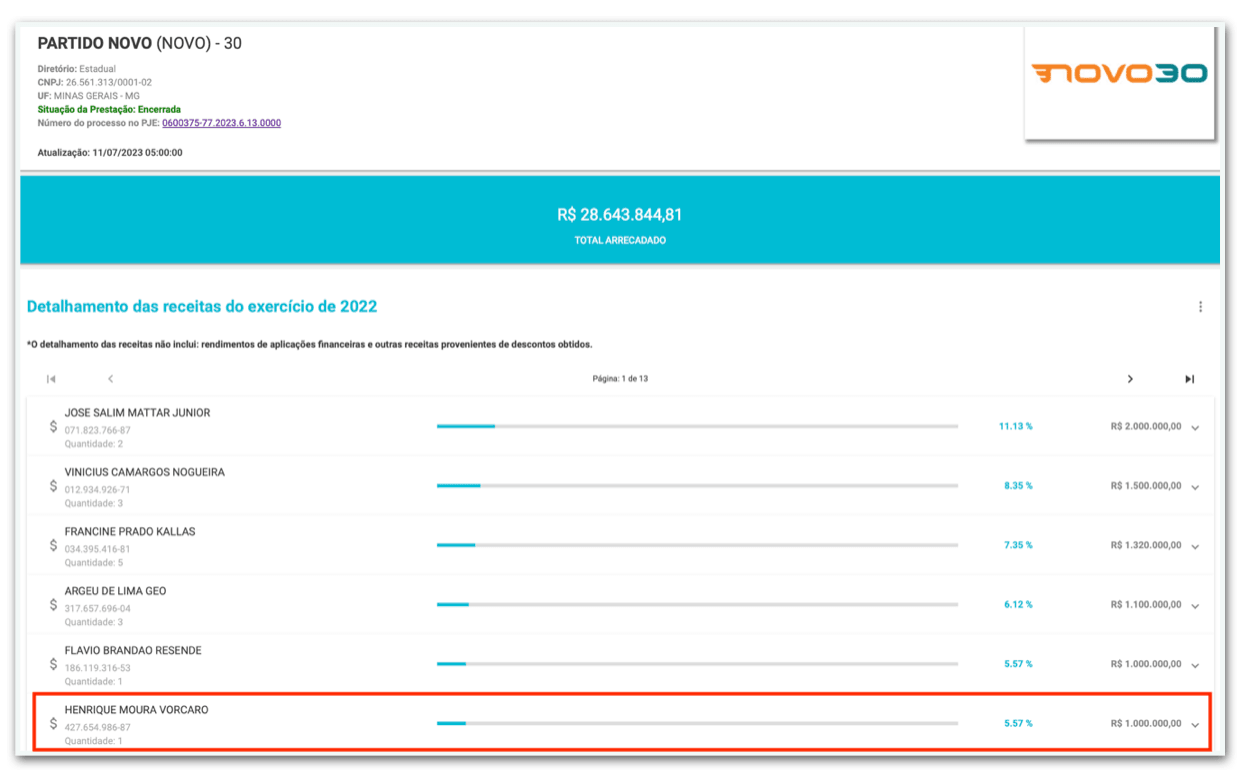This screenshot has width=1238, height=776.
Task: Select the name FRANCINE PRADO KALLAS
Action: 130,532
